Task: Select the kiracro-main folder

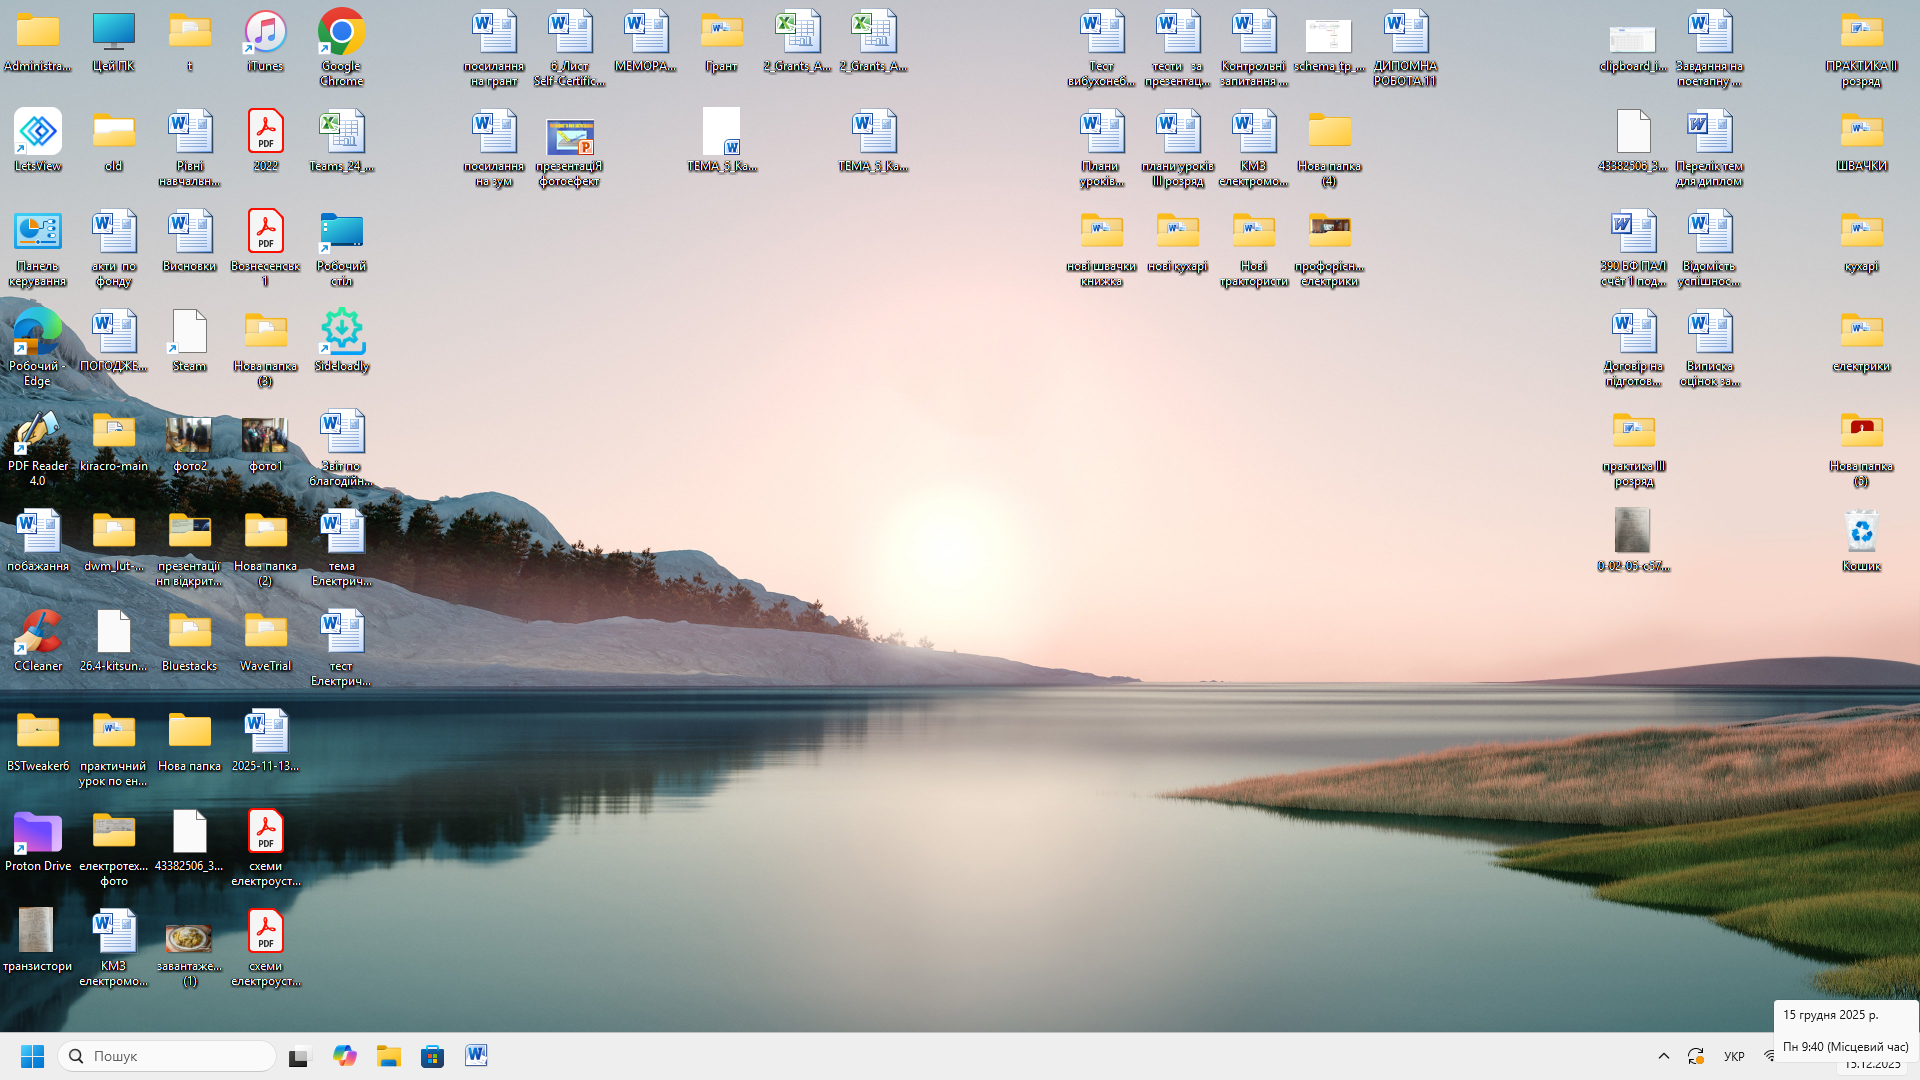Action: pos(113,442)
